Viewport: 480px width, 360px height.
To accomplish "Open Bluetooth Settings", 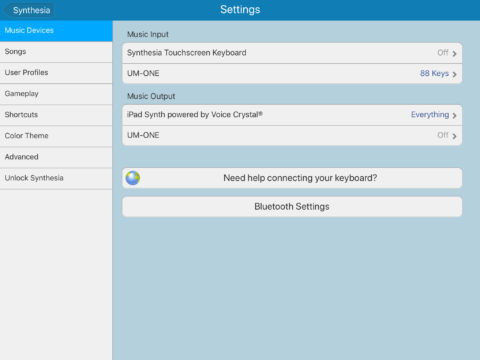I will point(292,207).
